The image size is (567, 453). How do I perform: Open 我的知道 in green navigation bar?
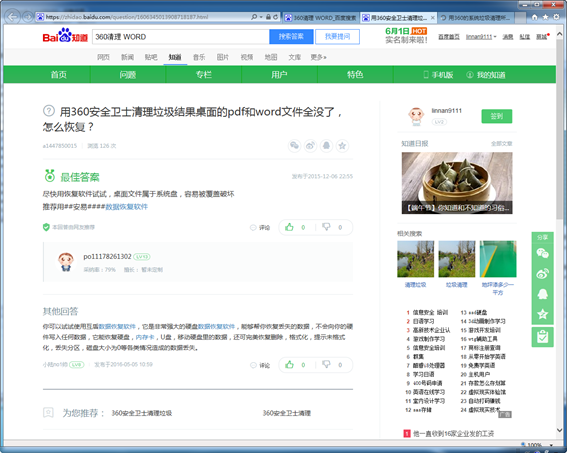(486, 75)
